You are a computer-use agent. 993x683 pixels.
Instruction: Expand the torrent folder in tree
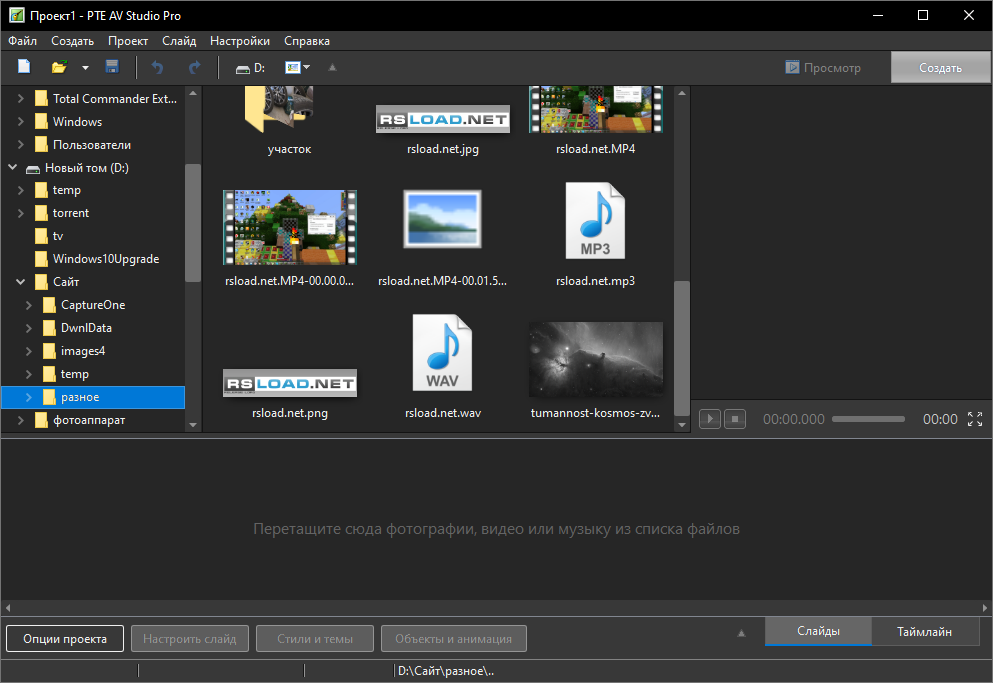coord(21,213)
